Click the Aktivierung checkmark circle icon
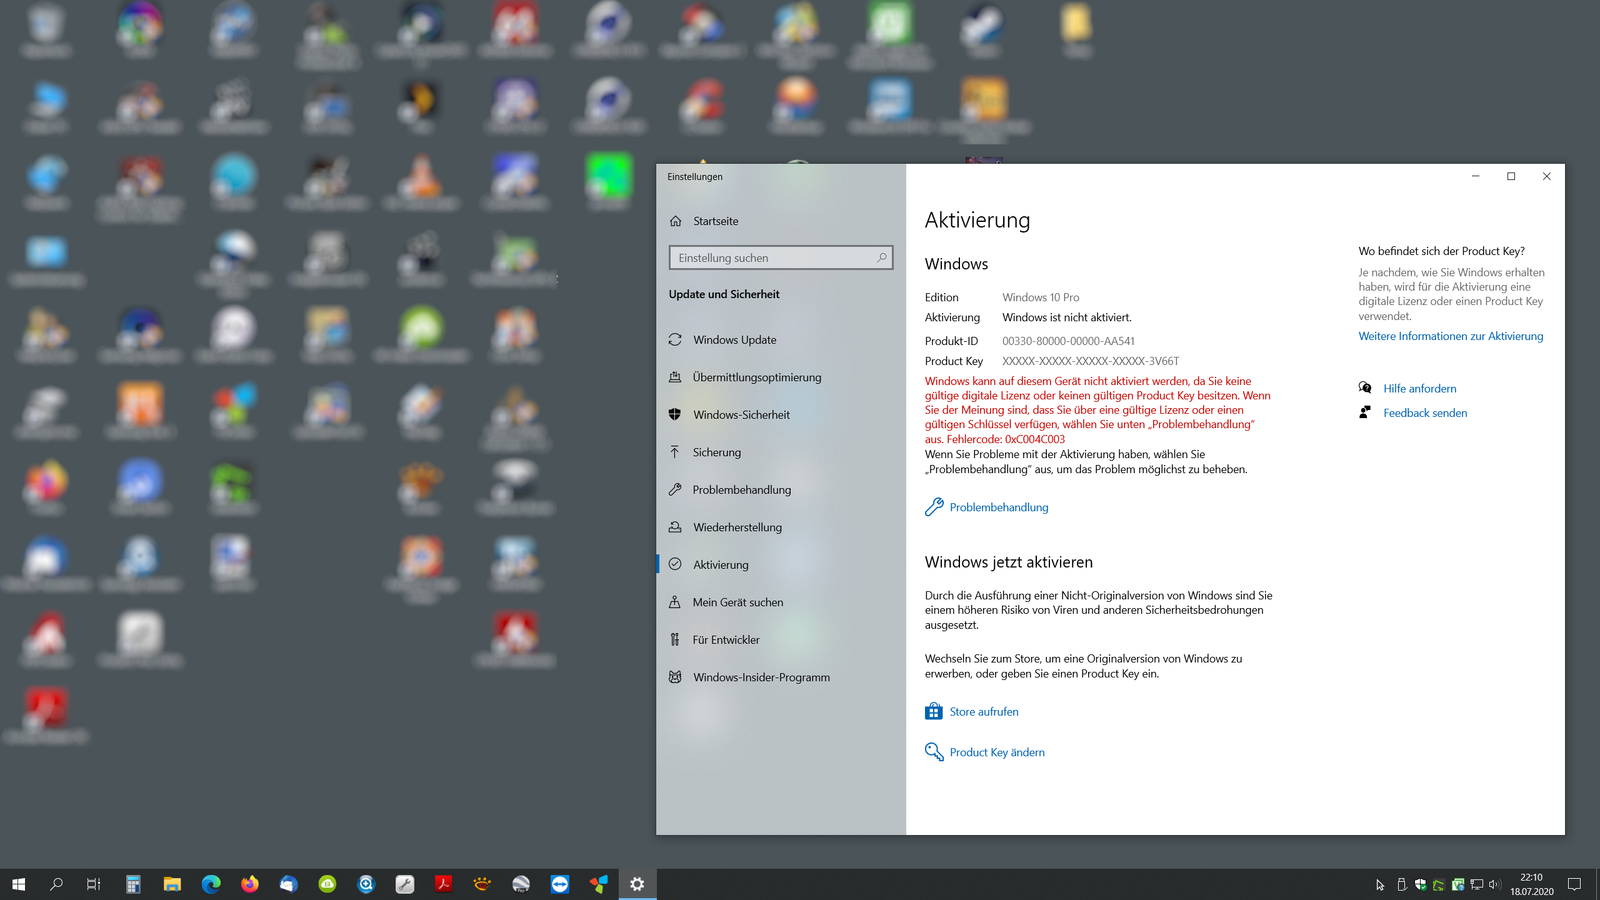This screenshot has height=900, width=1600. click(x=675, y=564)
